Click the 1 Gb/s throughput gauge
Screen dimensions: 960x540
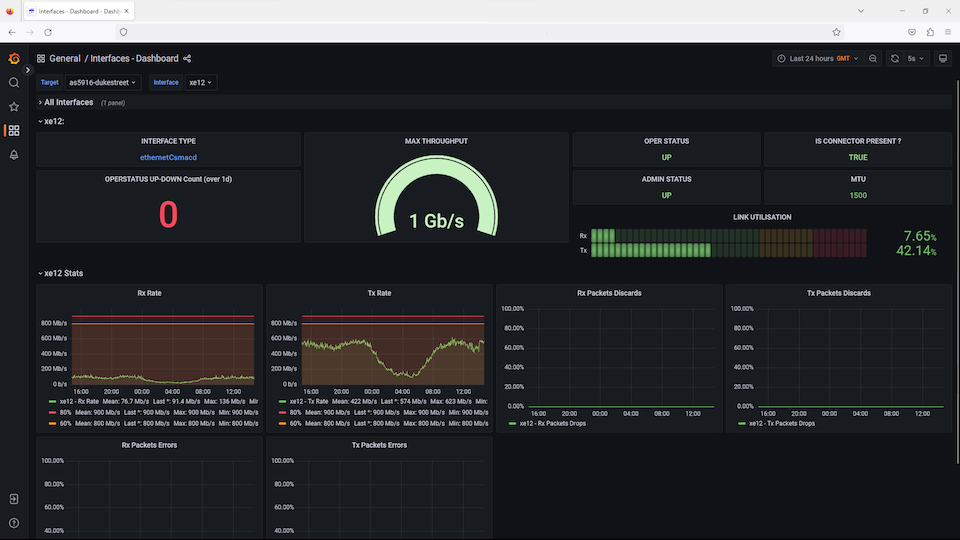436,197
